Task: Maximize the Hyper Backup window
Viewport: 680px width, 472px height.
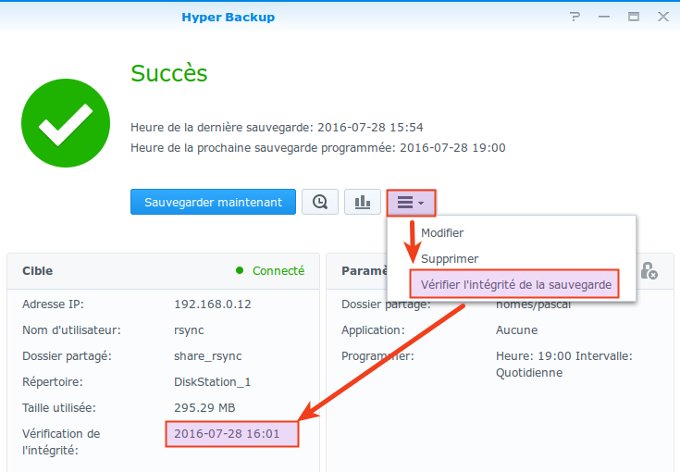Action: pos(634,17)
